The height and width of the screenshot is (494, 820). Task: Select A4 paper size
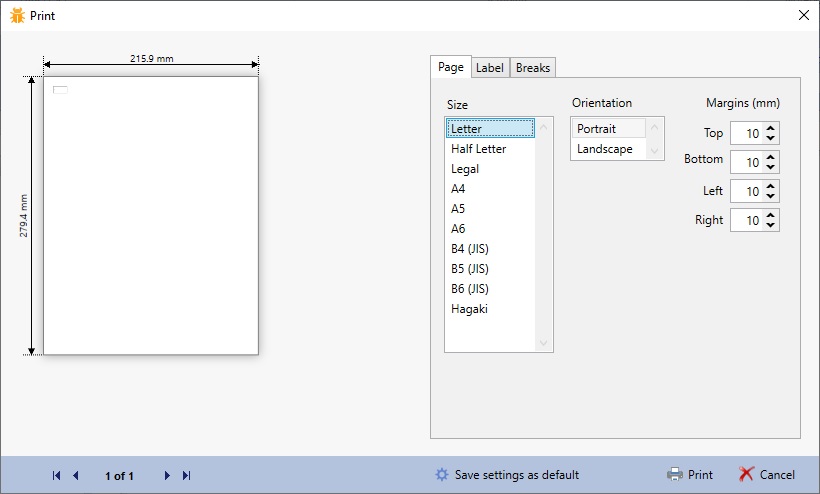[x=458, y=189]
